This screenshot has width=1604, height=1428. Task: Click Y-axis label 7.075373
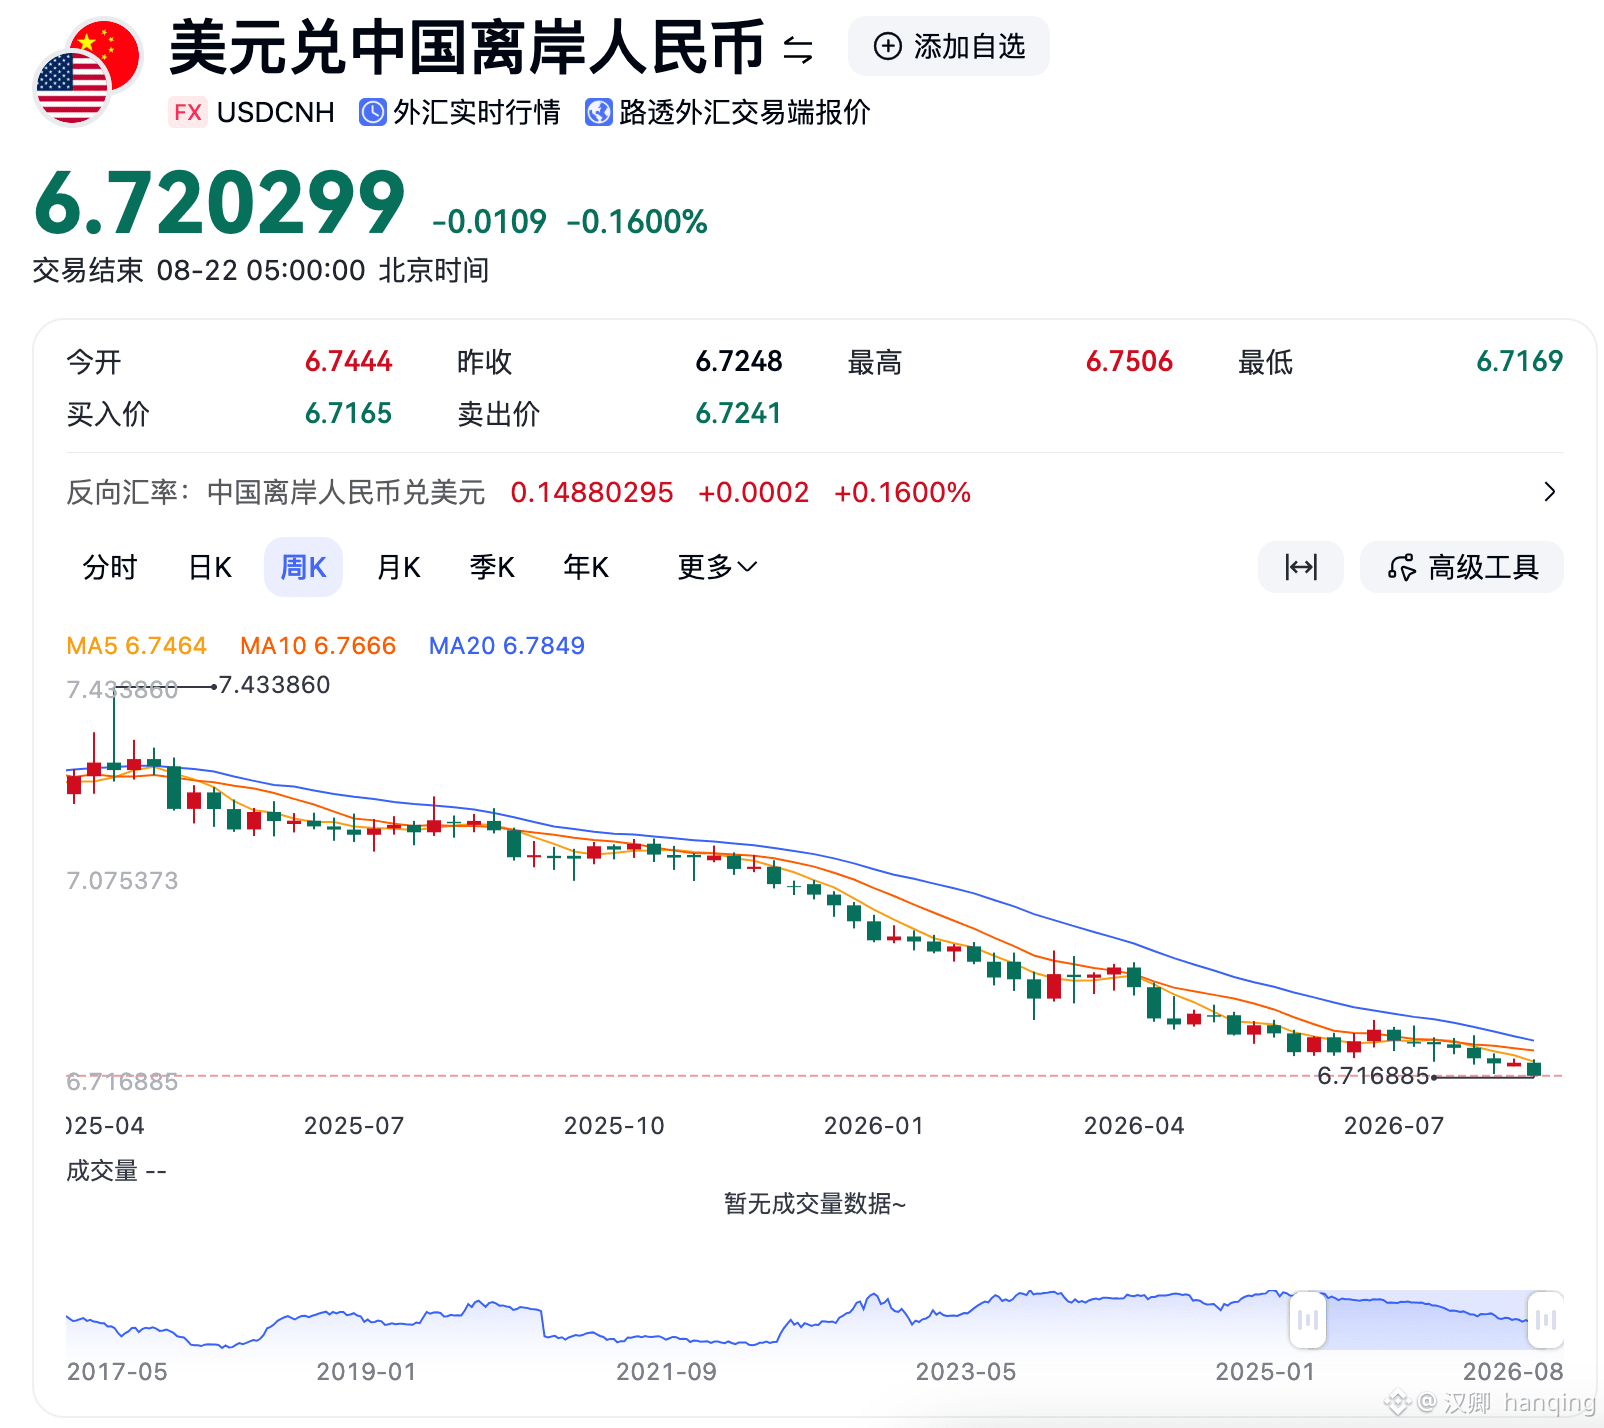click(x=122, y=881)
